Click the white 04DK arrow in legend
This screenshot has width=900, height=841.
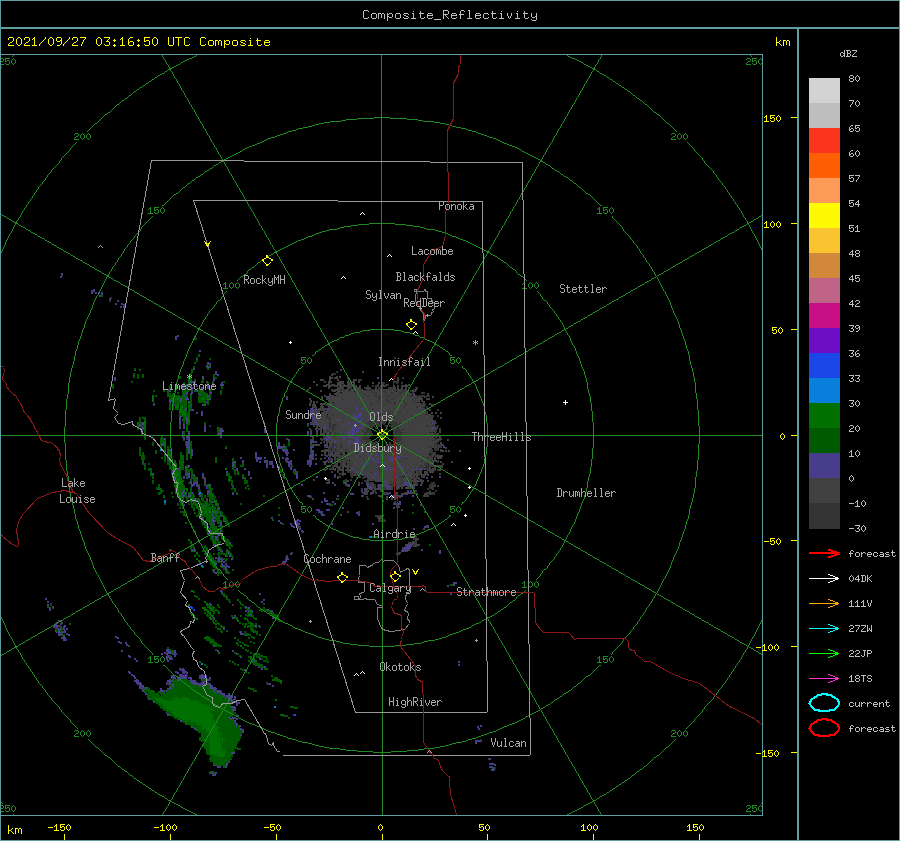tap(824, 578)
